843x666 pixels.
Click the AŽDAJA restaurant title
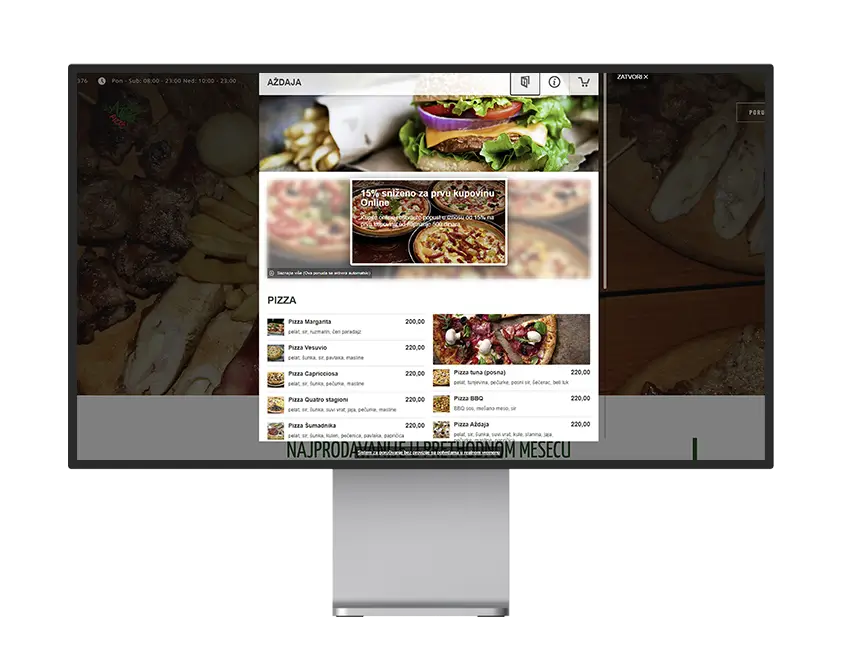click(284, 82)
